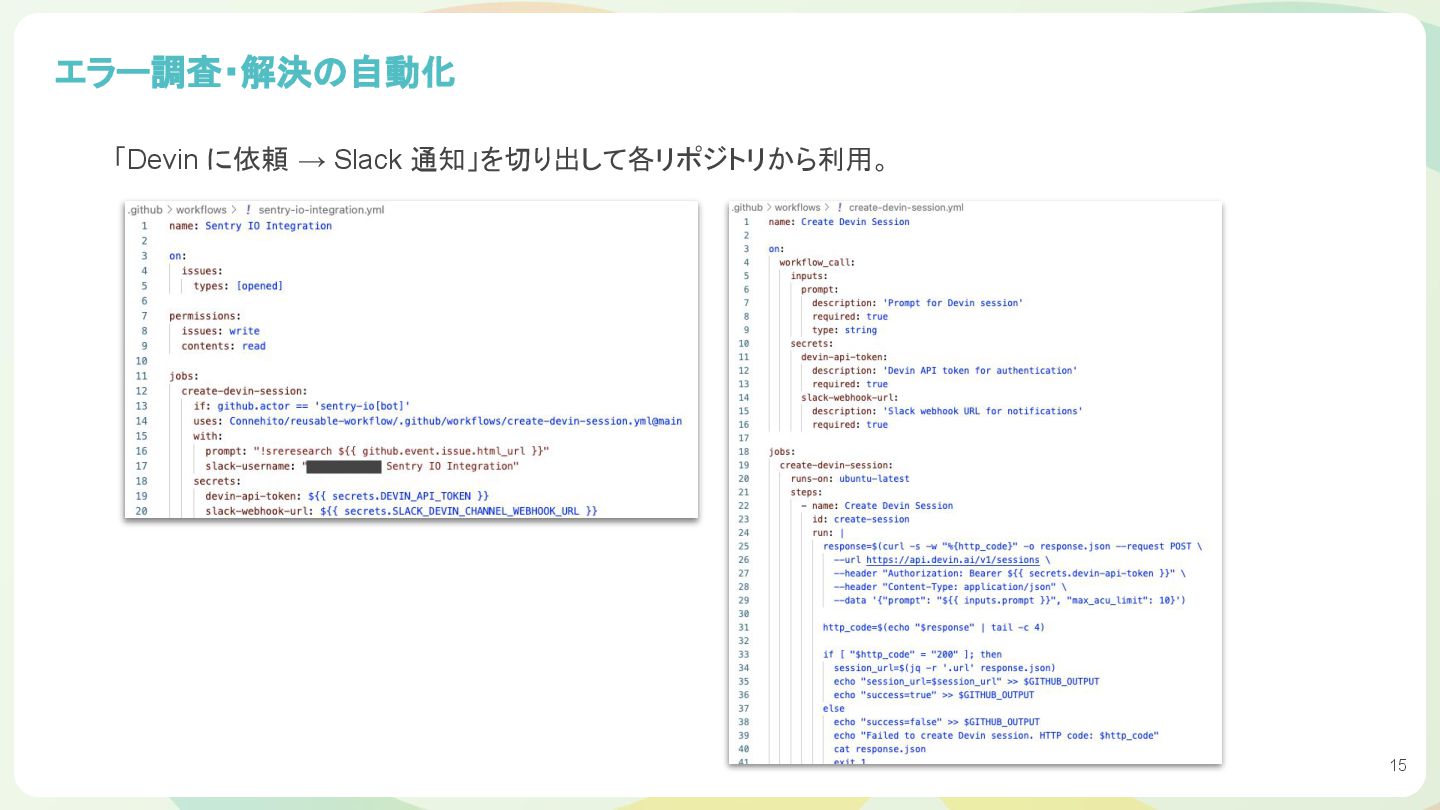Click the 'if [ "$http_code" = "200" ]; then' line
This screenshot has width=1440, height=810.
coord(912,654)
